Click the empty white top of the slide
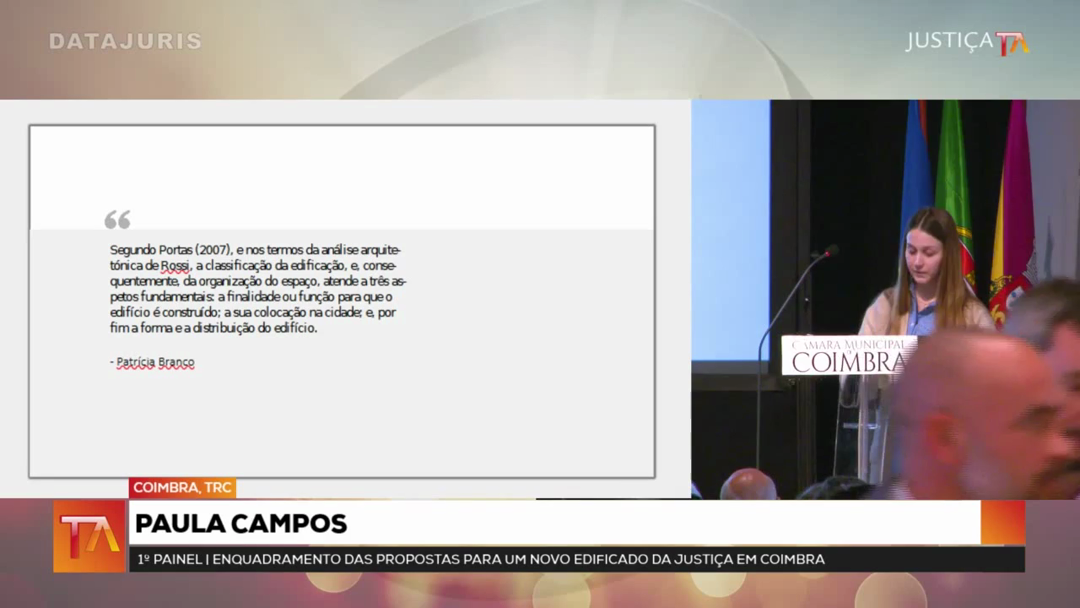The height and width of the screenshot is (608, 1080). coord(341,175)
